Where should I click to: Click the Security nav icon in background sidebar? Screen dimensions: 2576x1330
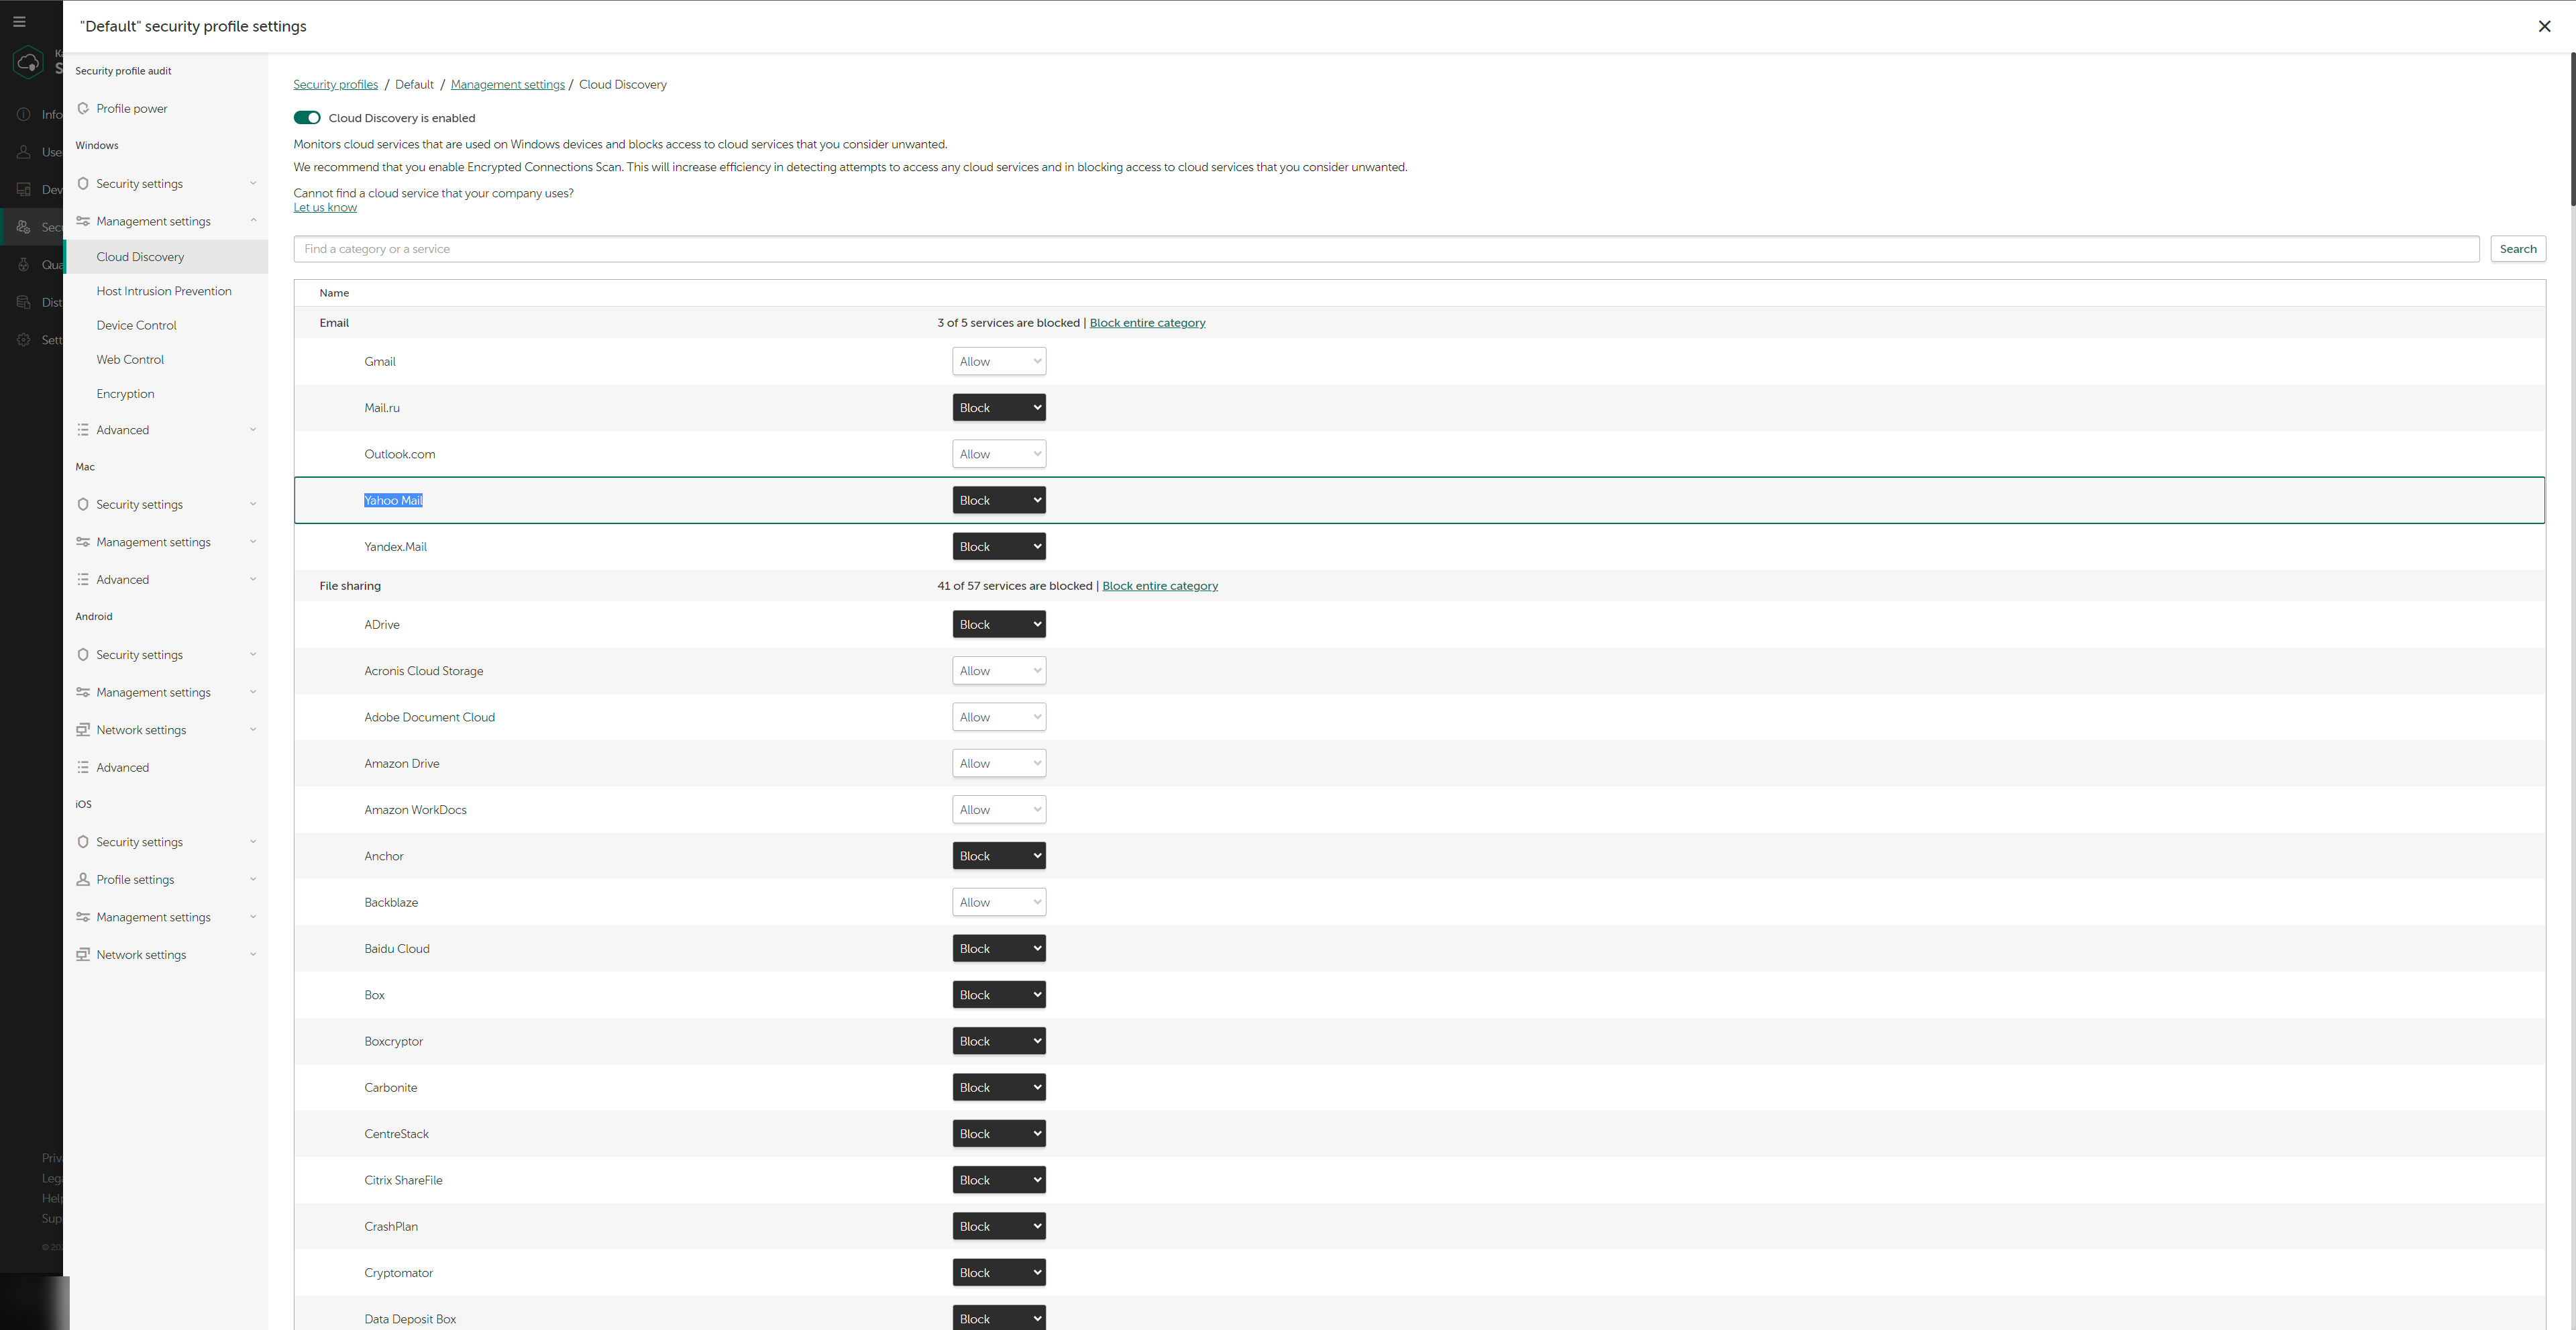point(23,227)
